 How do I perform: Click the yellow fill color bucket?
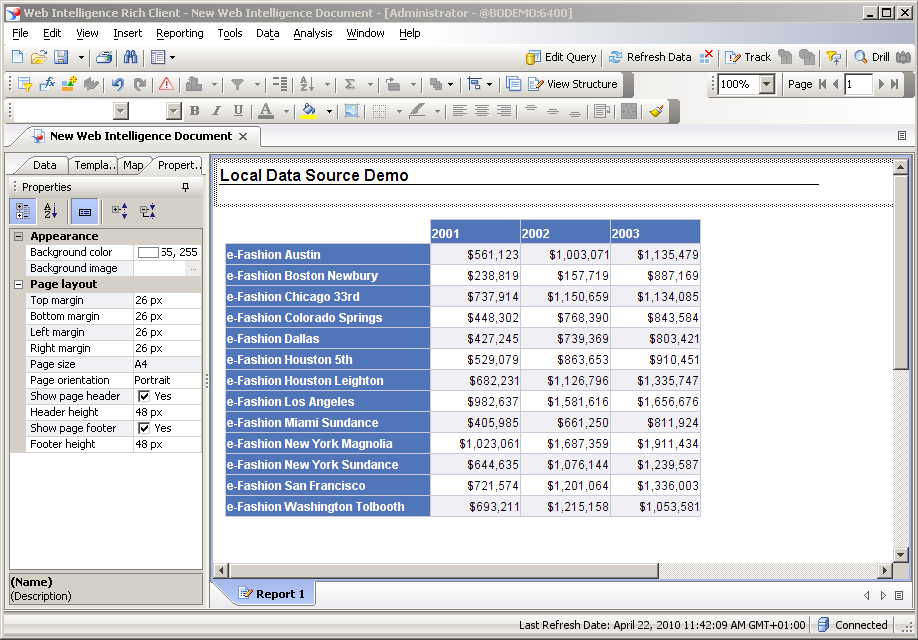pyautogui.click(x=309, y=111)
